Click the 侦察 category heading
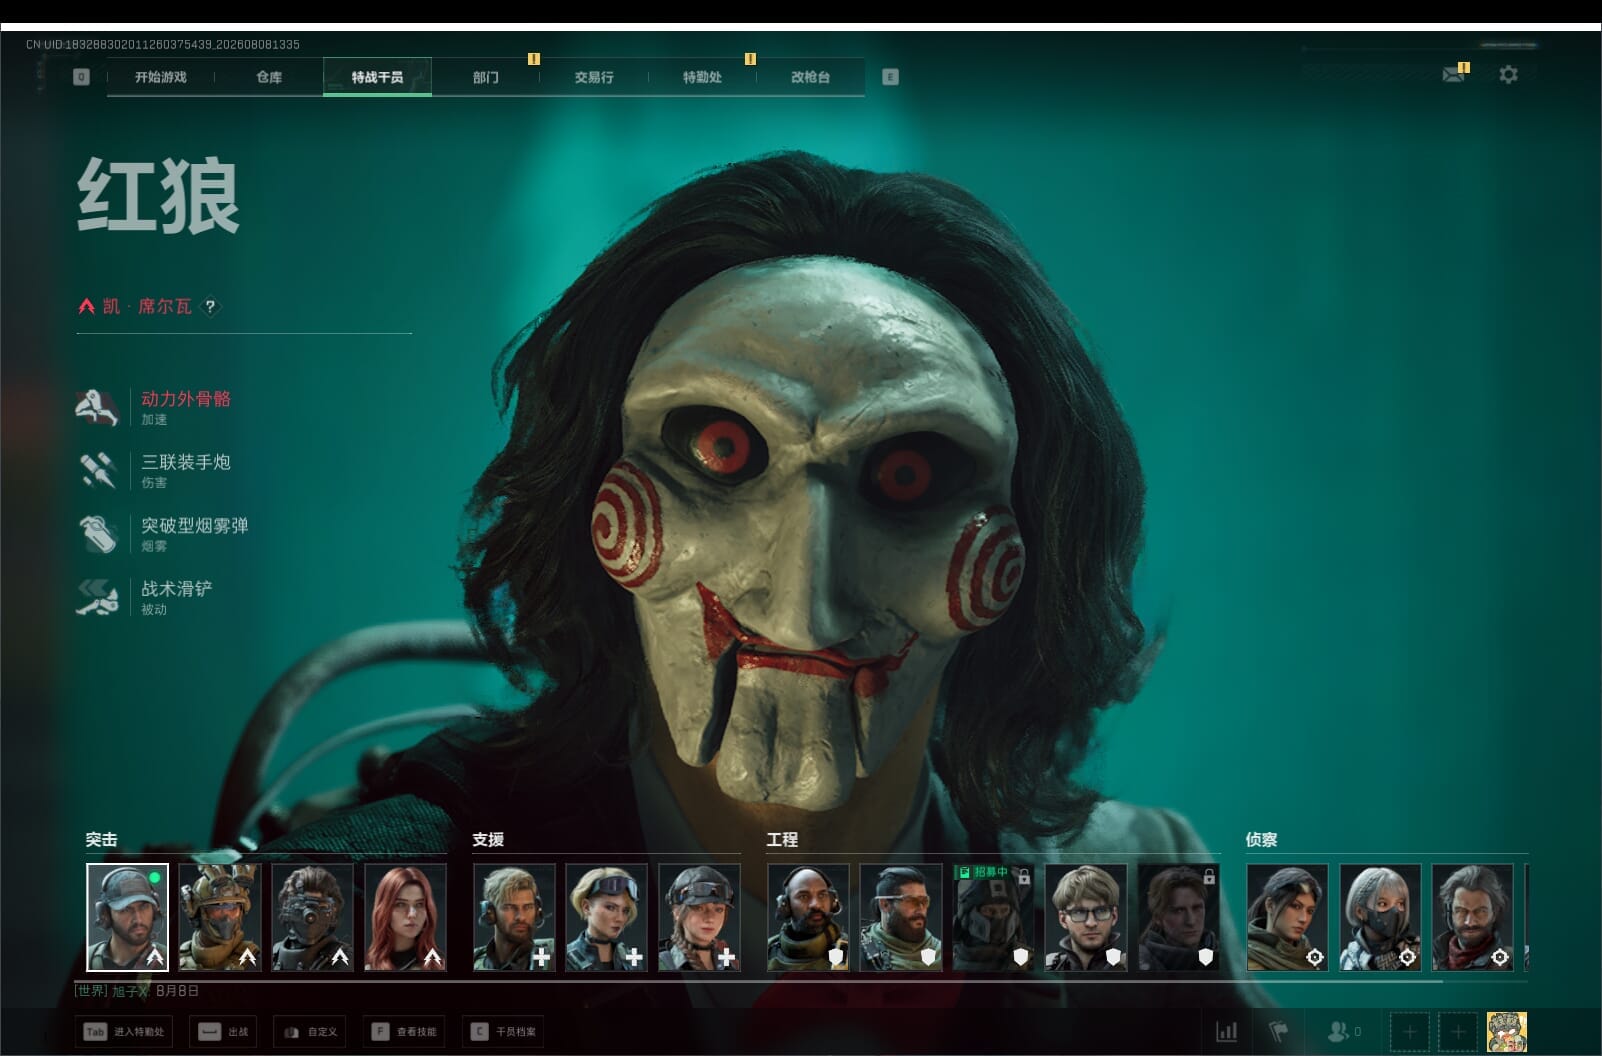Screen dimensions: 1602x1056 (x=1261, y=839)
